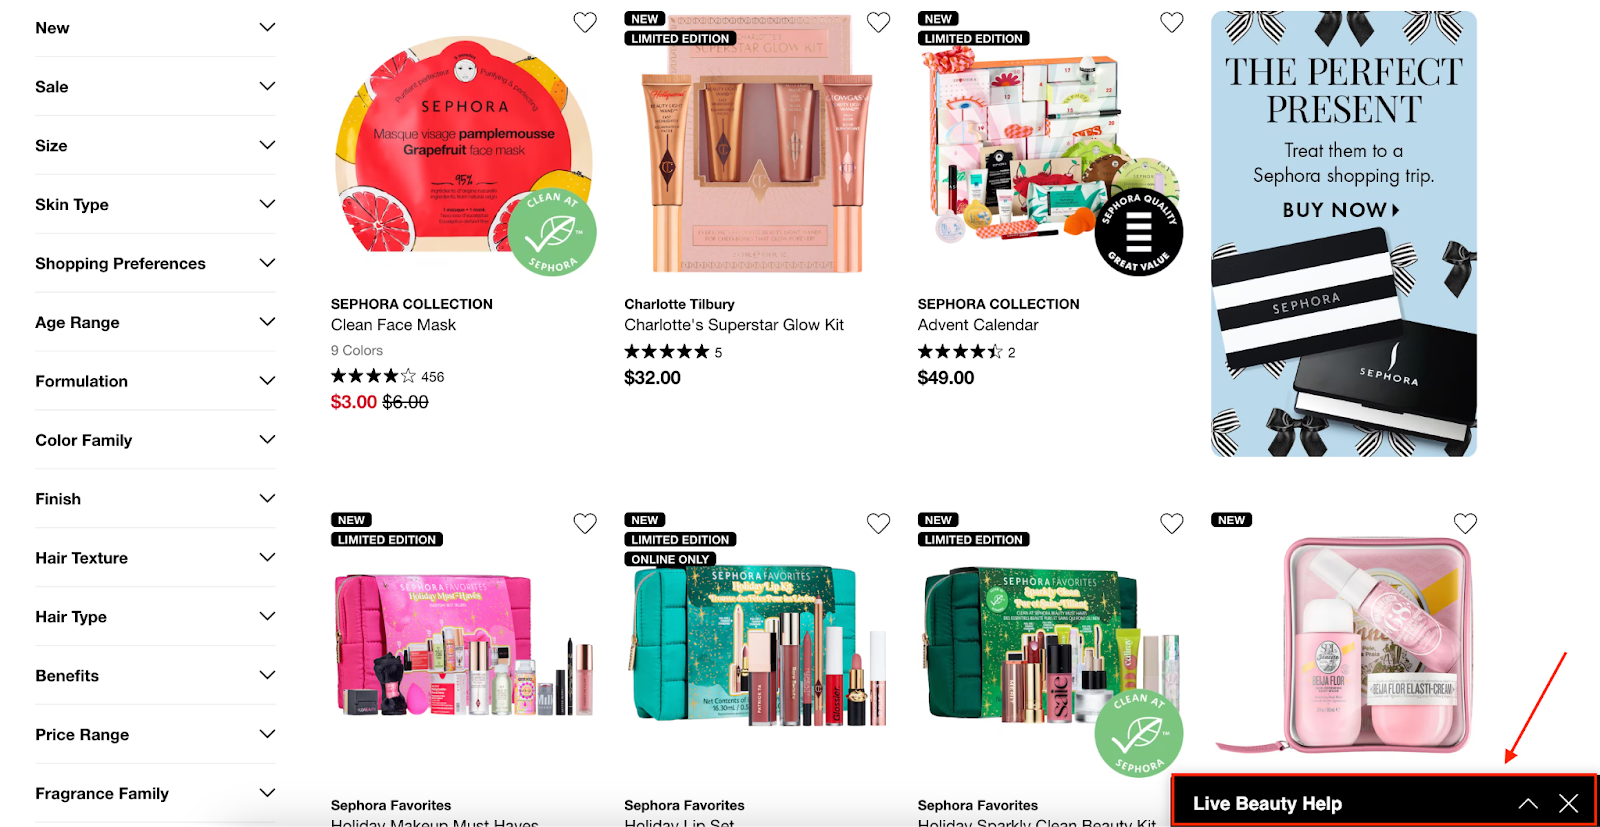Love the pink Beija Flor travel set
The height and width of the screenshot is (827, 1600).
(1465, 523)
